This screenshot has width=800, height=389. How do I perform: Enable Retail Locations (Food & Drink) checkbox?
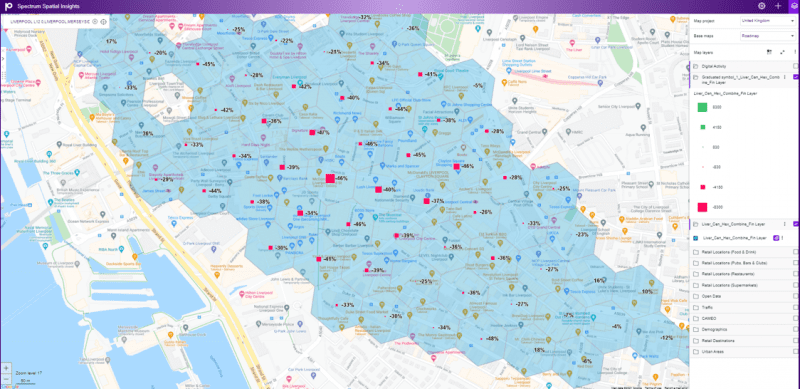pos(795,252)
